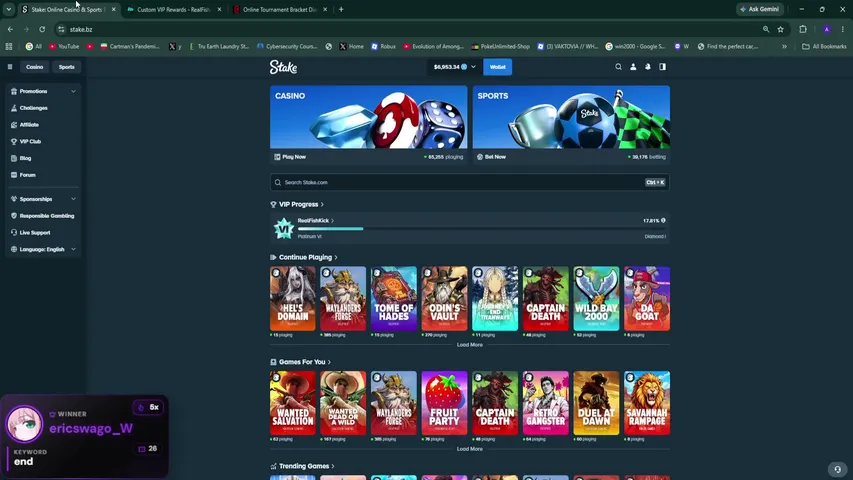This screenshot has width=853, height=480.
Task: Open Games For You section link
Action: [x=301, y=362]
